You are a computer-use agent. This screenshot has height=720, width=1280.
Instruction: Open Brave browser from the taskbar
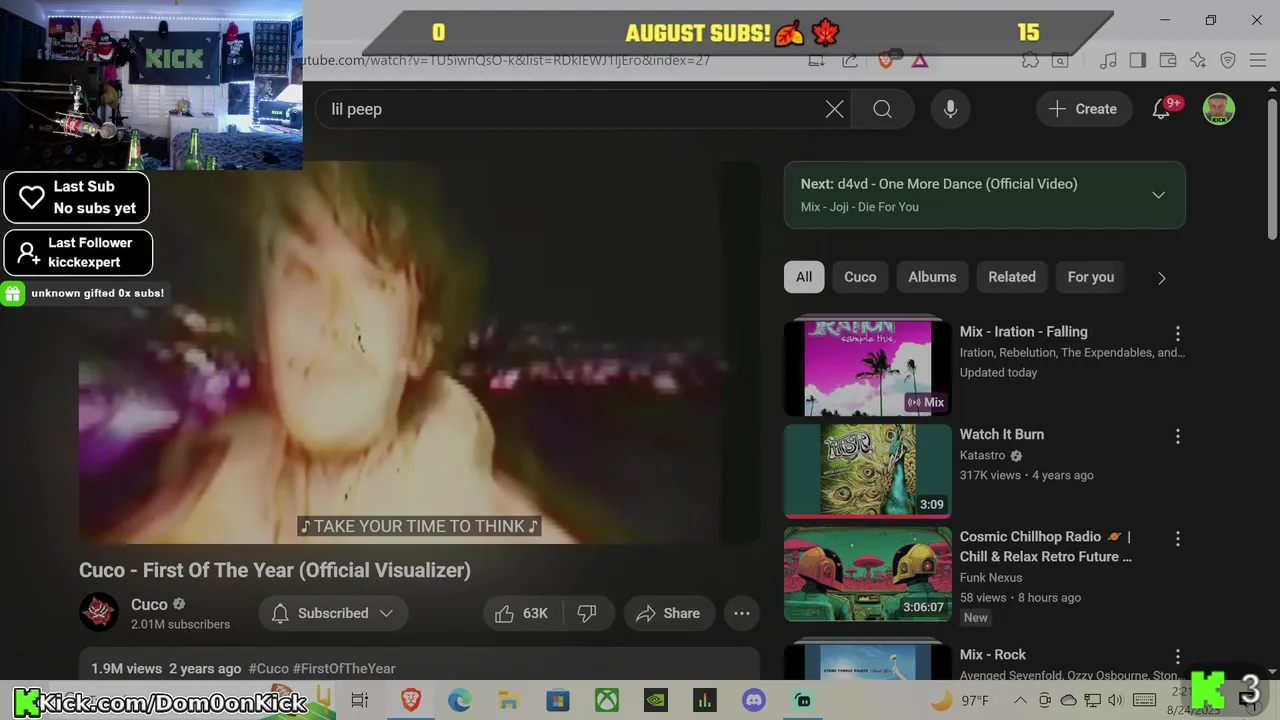(x=410, y=700)
